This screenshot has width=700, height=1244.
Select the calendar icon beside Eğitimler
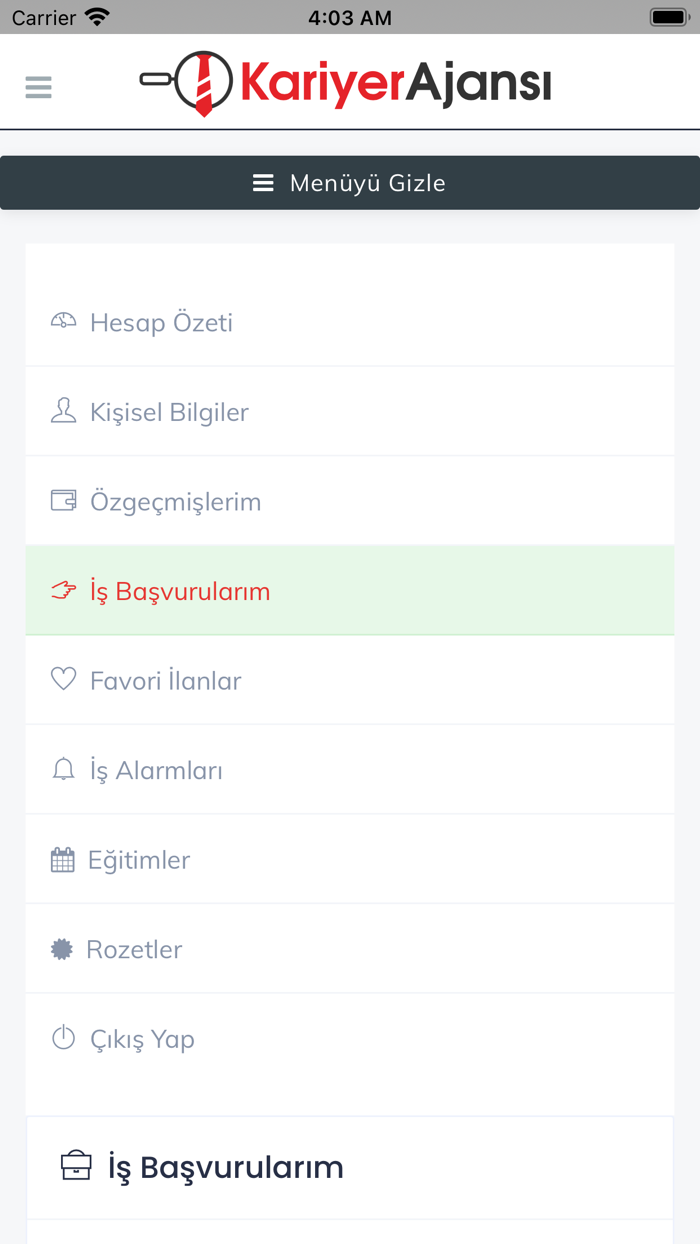coord(63,859)
